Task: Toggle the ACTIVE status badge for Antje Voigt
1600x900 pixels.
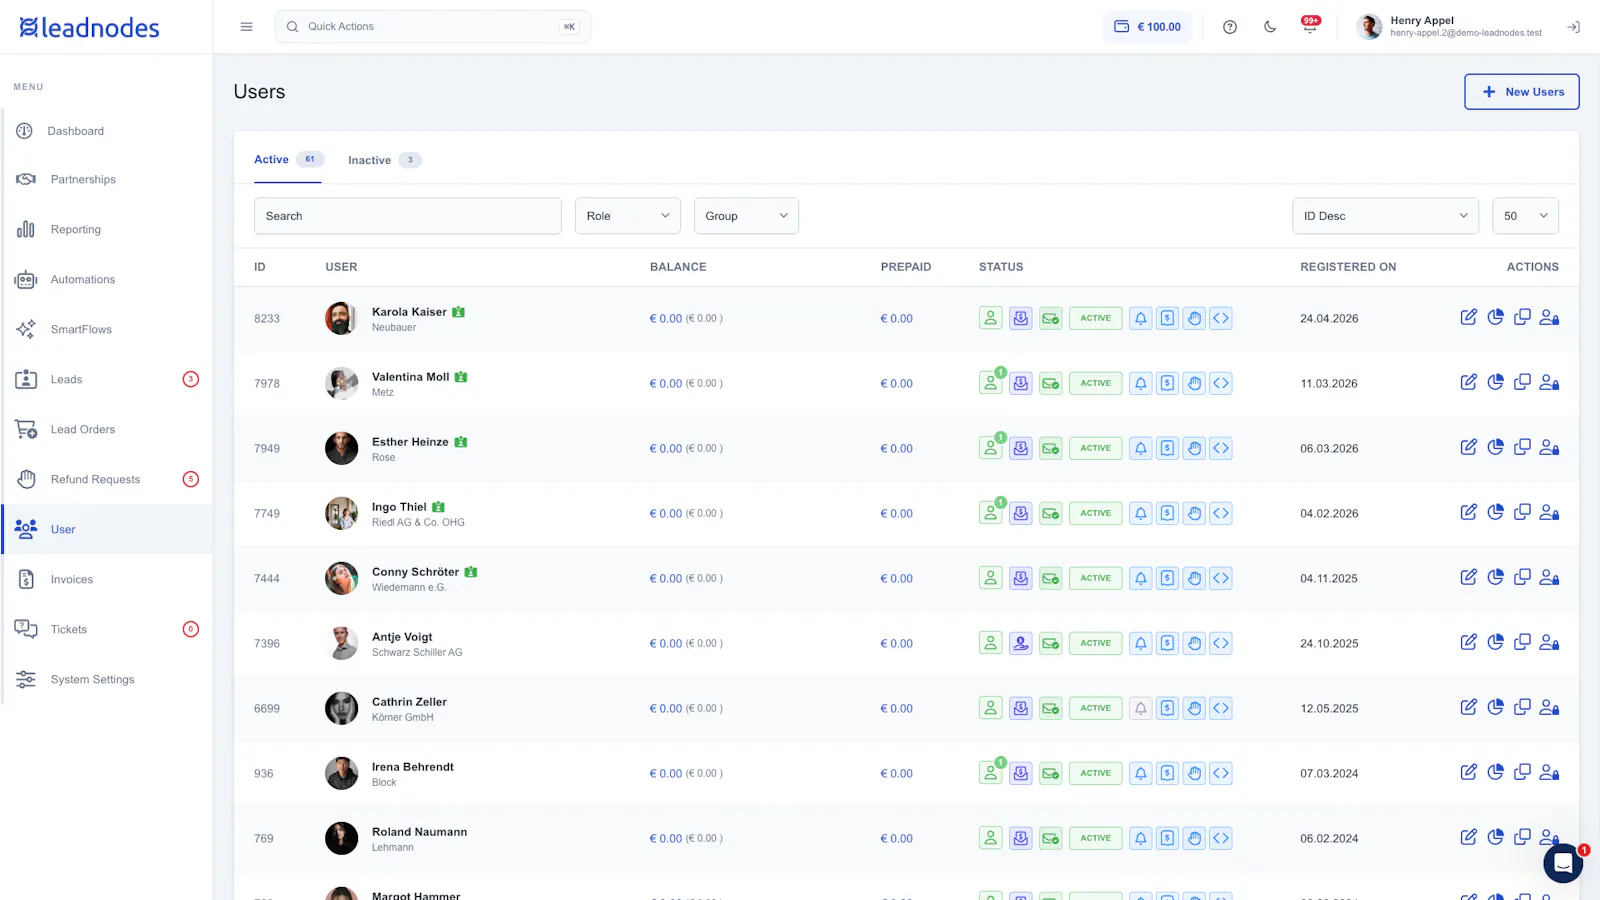Action: (1095, 643)
